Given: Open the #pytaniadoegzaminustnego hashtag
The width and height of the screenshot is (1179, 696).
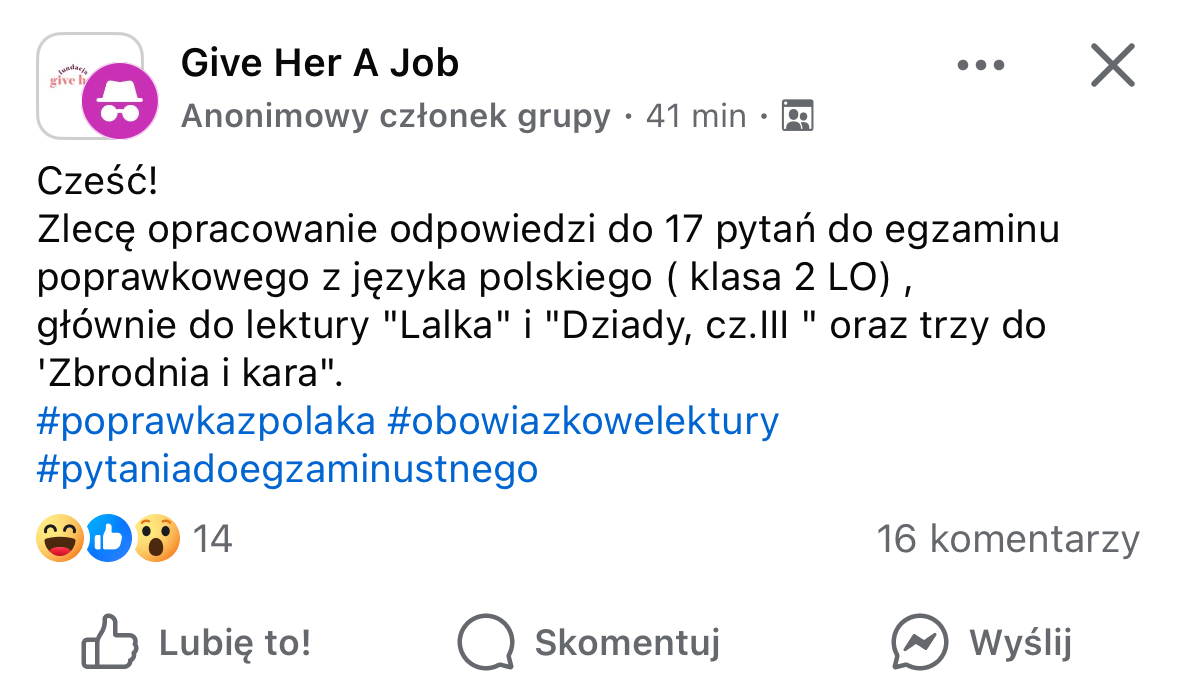Looking at the screenshot, I should tap(287, 469).
